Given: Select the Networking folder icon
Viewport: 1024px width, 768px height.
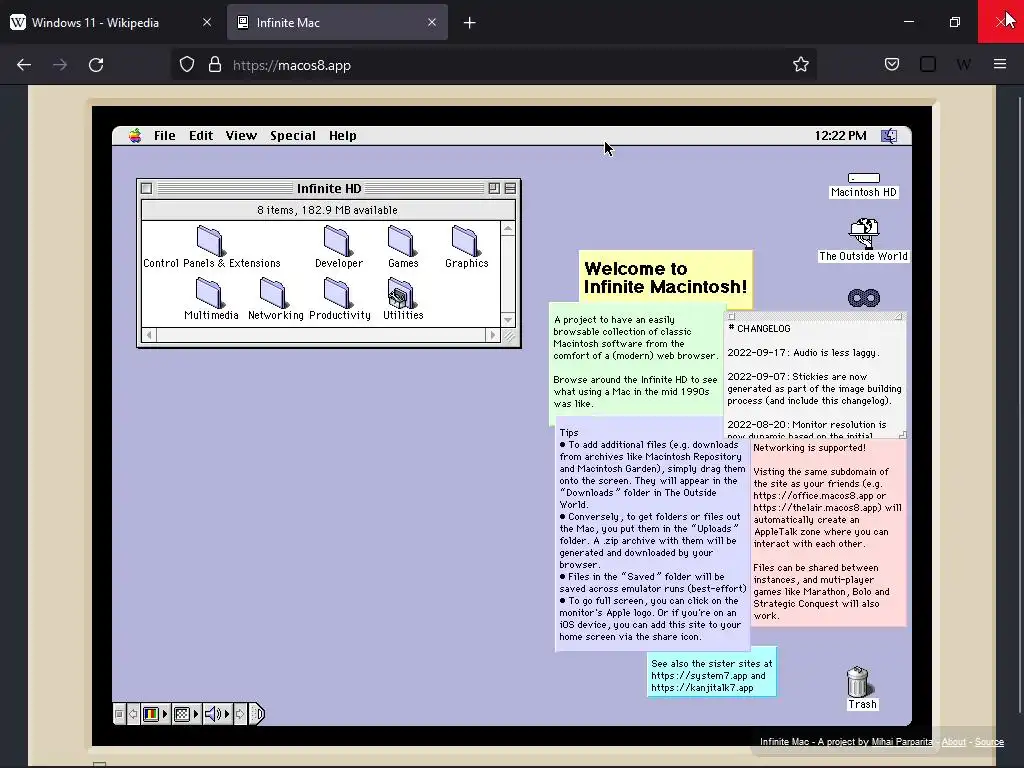Looking at the screenshot, I should click(273, 293).
